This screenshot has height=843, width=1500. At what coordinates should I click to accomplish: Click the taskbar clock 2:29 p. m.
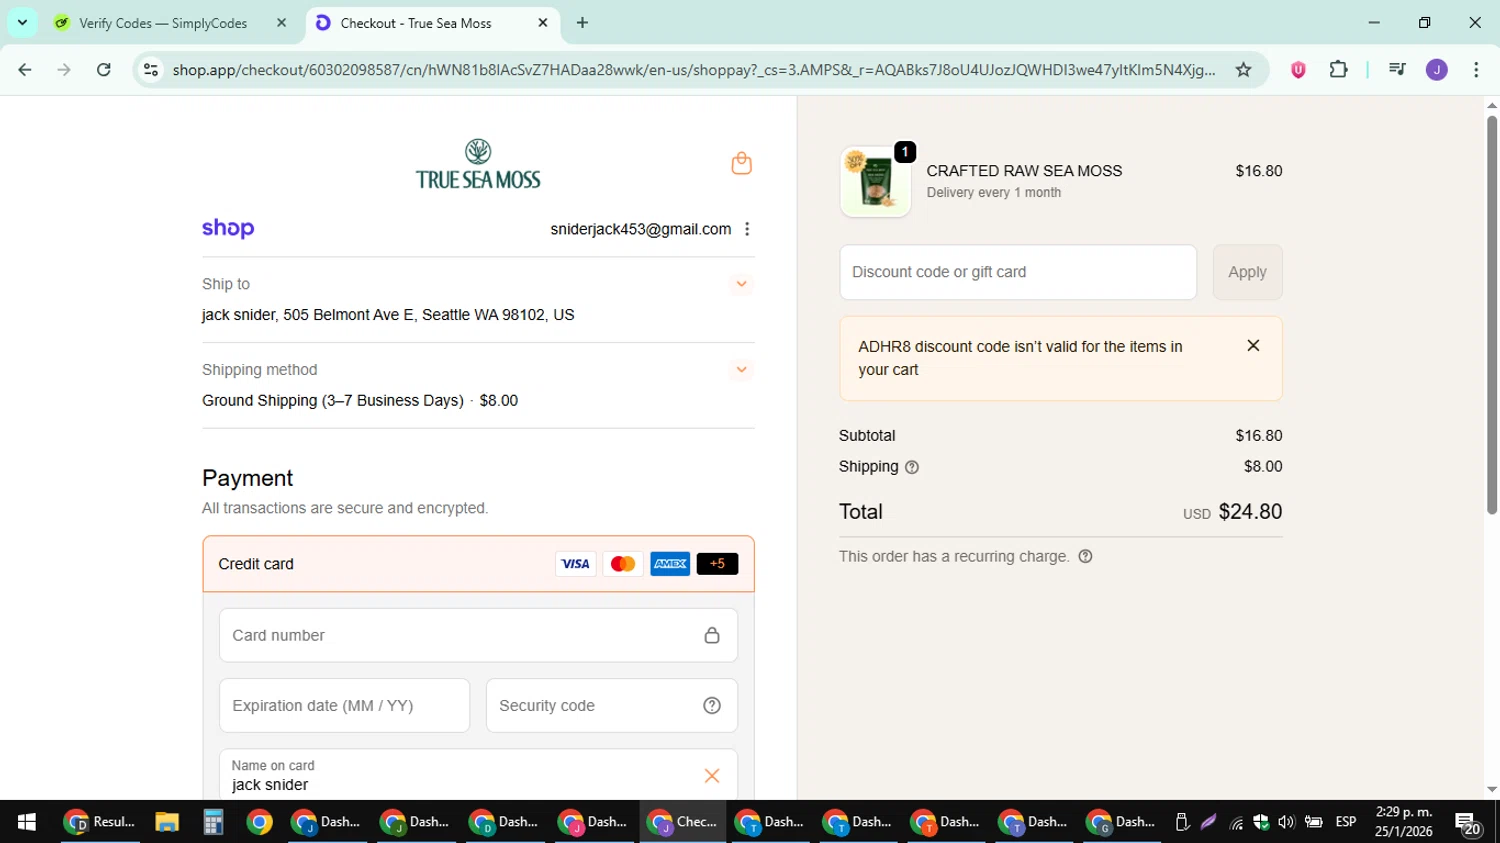[x=1404, y=812]
